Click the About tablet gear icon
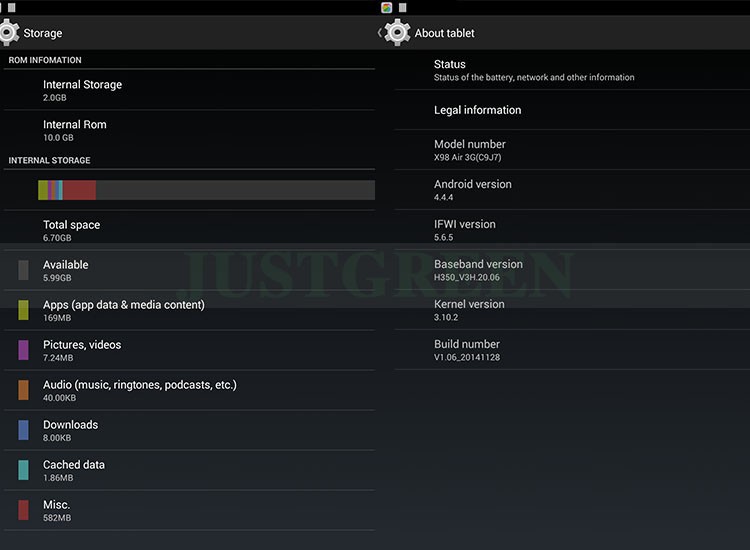The image size is (750, 550). pos(397,33)
